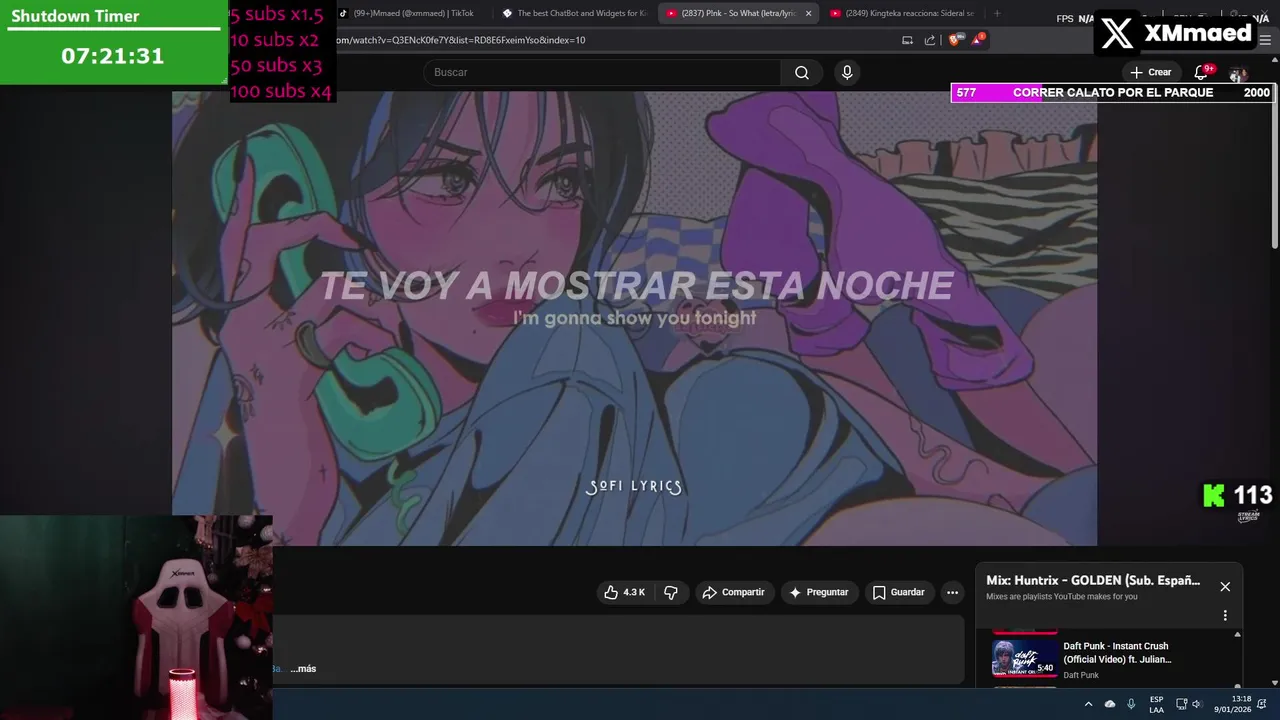Close the Mix: Huntrix playlist panel
Viewport: 1280px width, 720px height.
click(1225, 587)
